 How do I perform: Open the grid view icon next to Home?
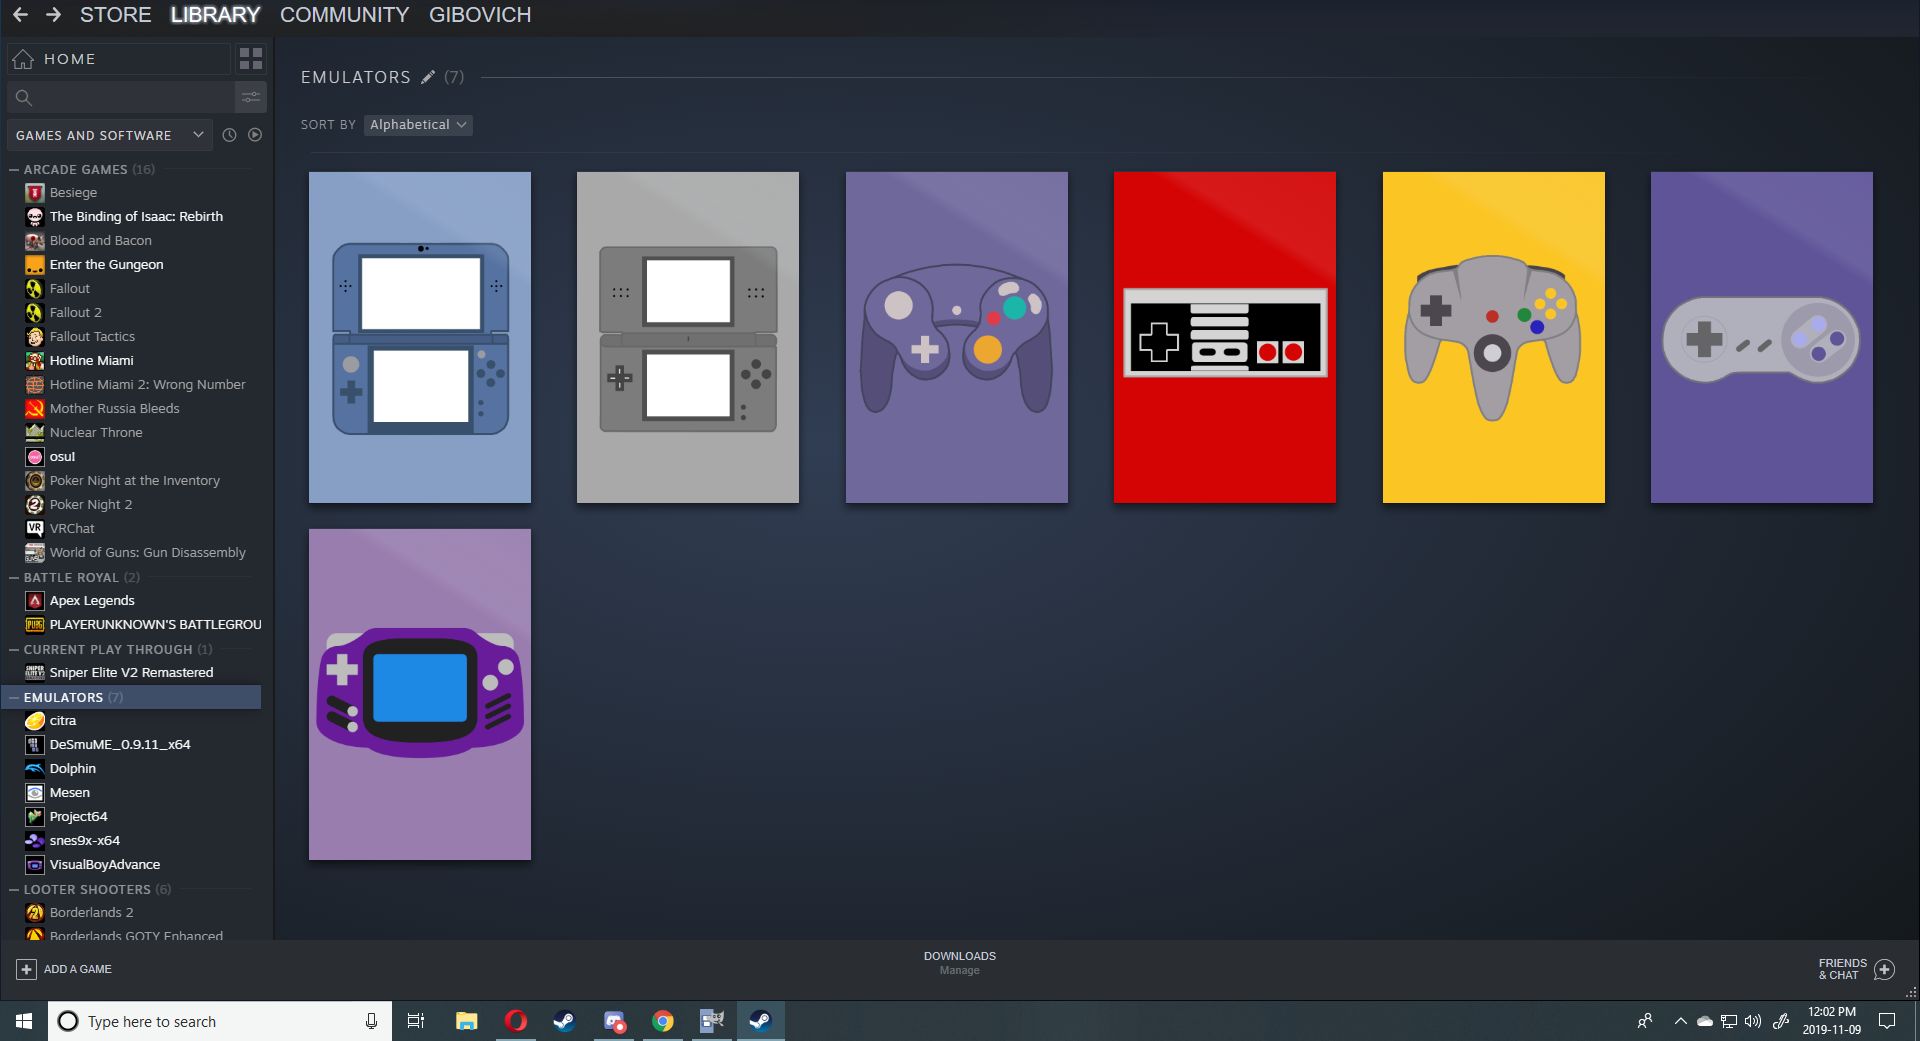250,58
